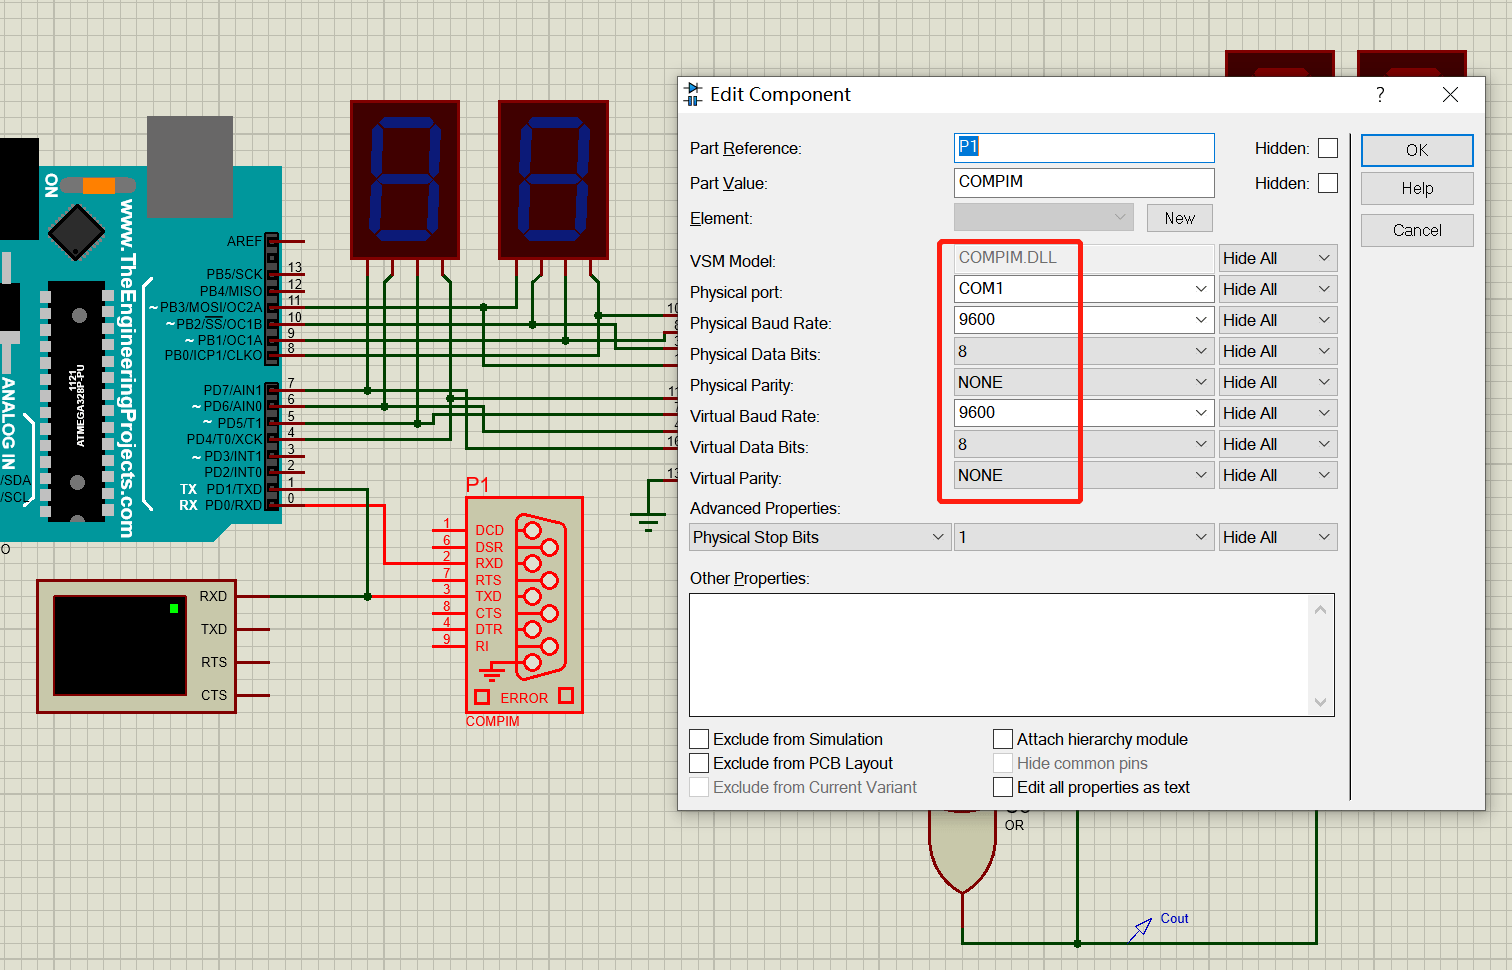This screenshot has width=1512, height=970.
Task: Select the virtual terminal component
Action: [x=136, y=646]
